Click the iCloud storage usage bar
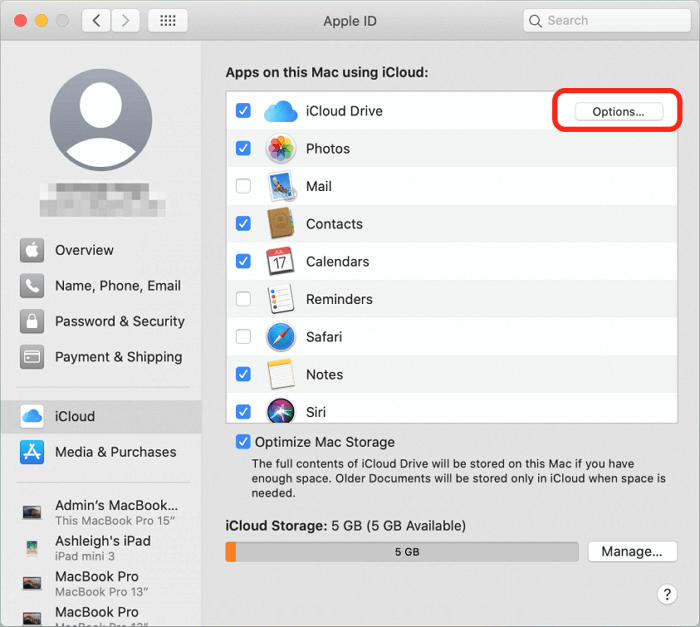This screenshot has height=627, width=700. tap(402, 552)
